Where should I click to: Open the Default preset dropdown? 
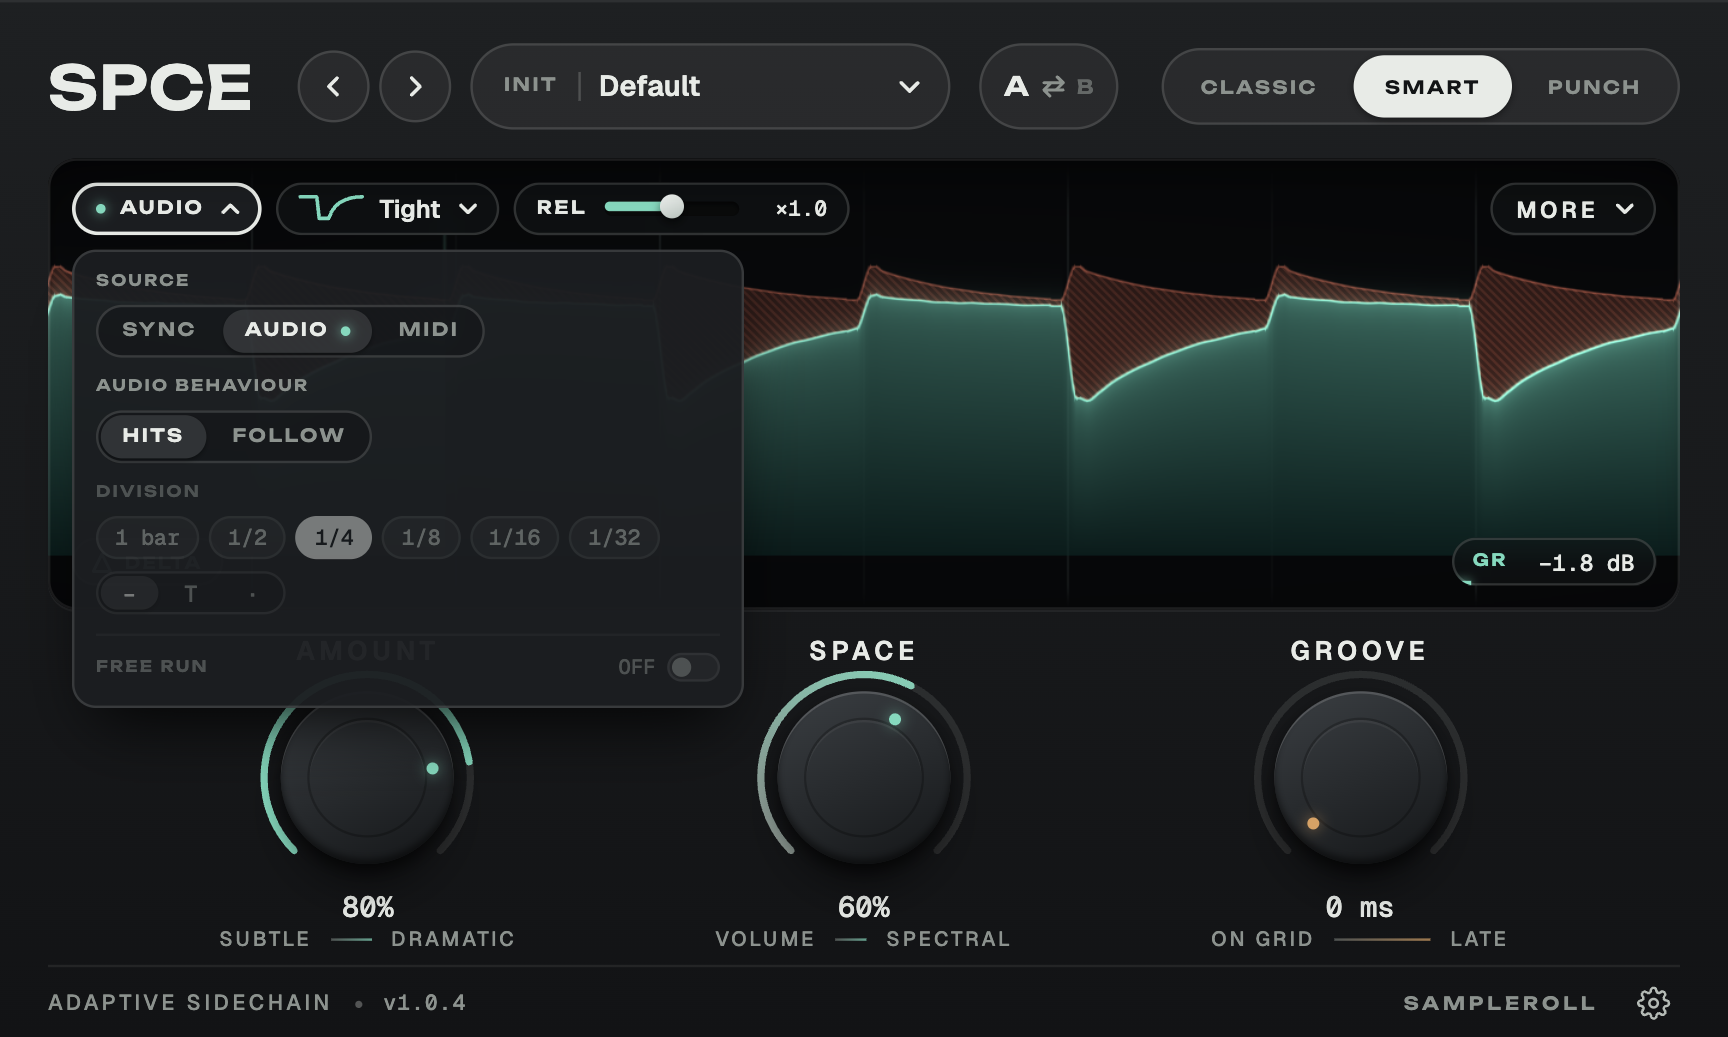[710, 86]
